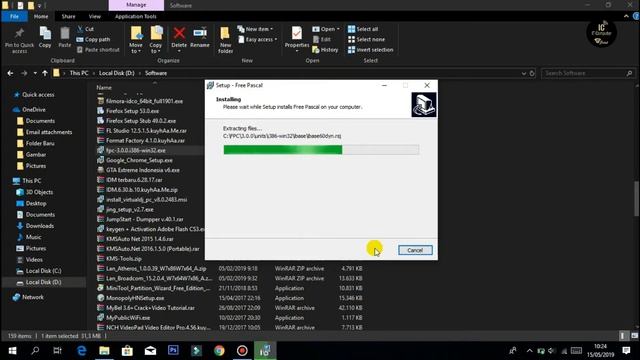Click Paste shortcut in ribbon
This screenshot has width=640, height=360.
[98, 50]
